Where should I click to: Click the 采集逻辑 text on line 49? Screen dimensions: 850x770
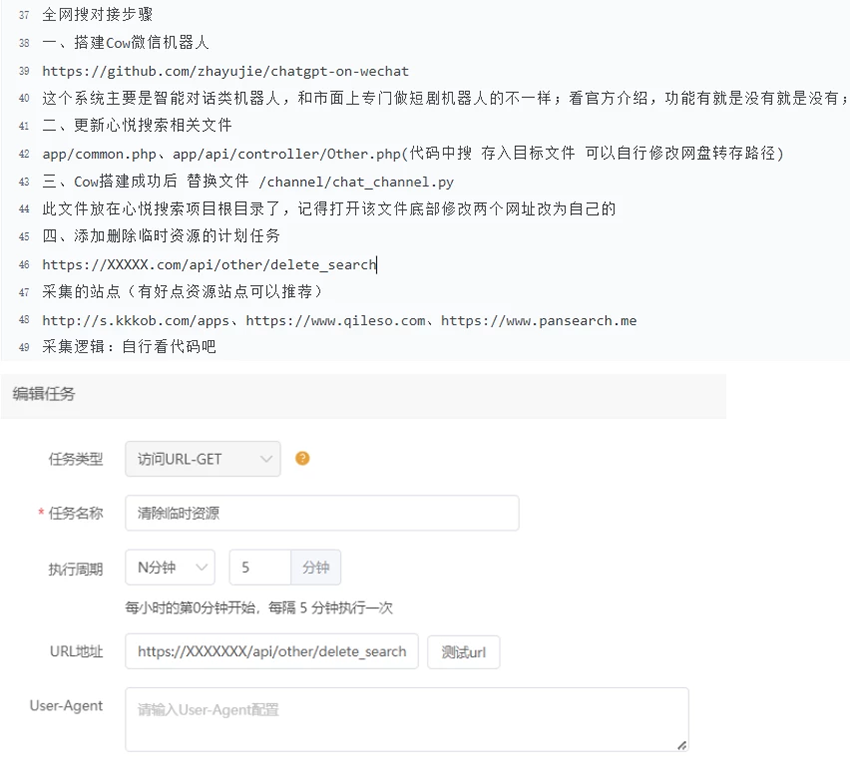pos(76,347)
